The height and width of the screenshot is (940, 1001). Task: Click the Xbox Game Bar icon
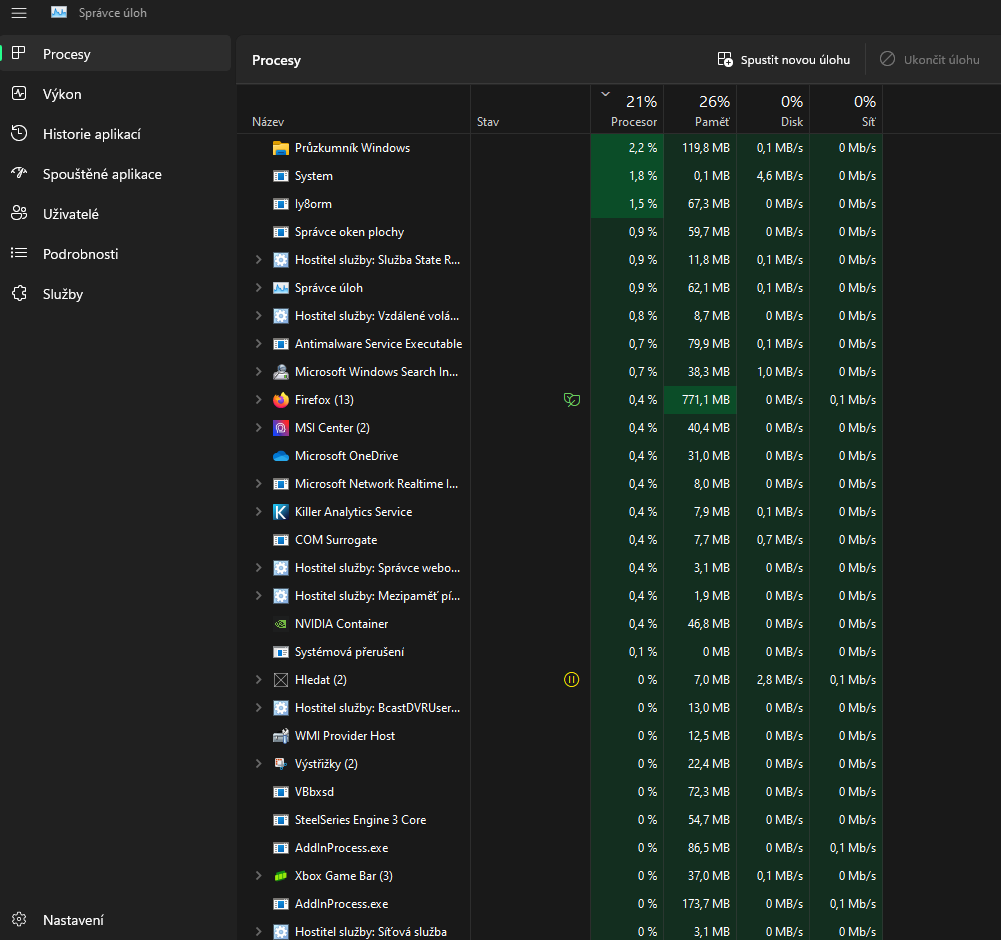pyautogui.click(x=281, y=876)
